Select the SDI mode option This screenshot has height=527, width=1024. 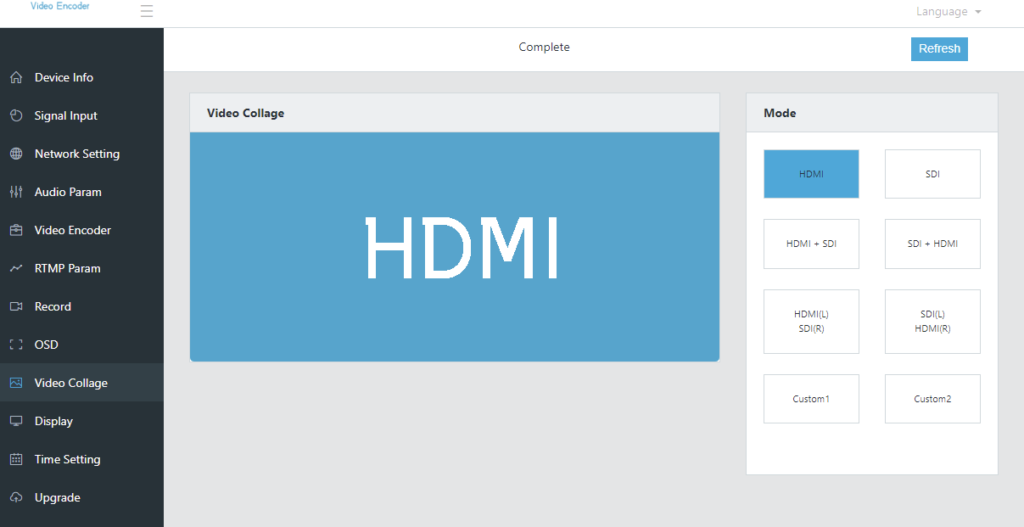click(932, 174)
